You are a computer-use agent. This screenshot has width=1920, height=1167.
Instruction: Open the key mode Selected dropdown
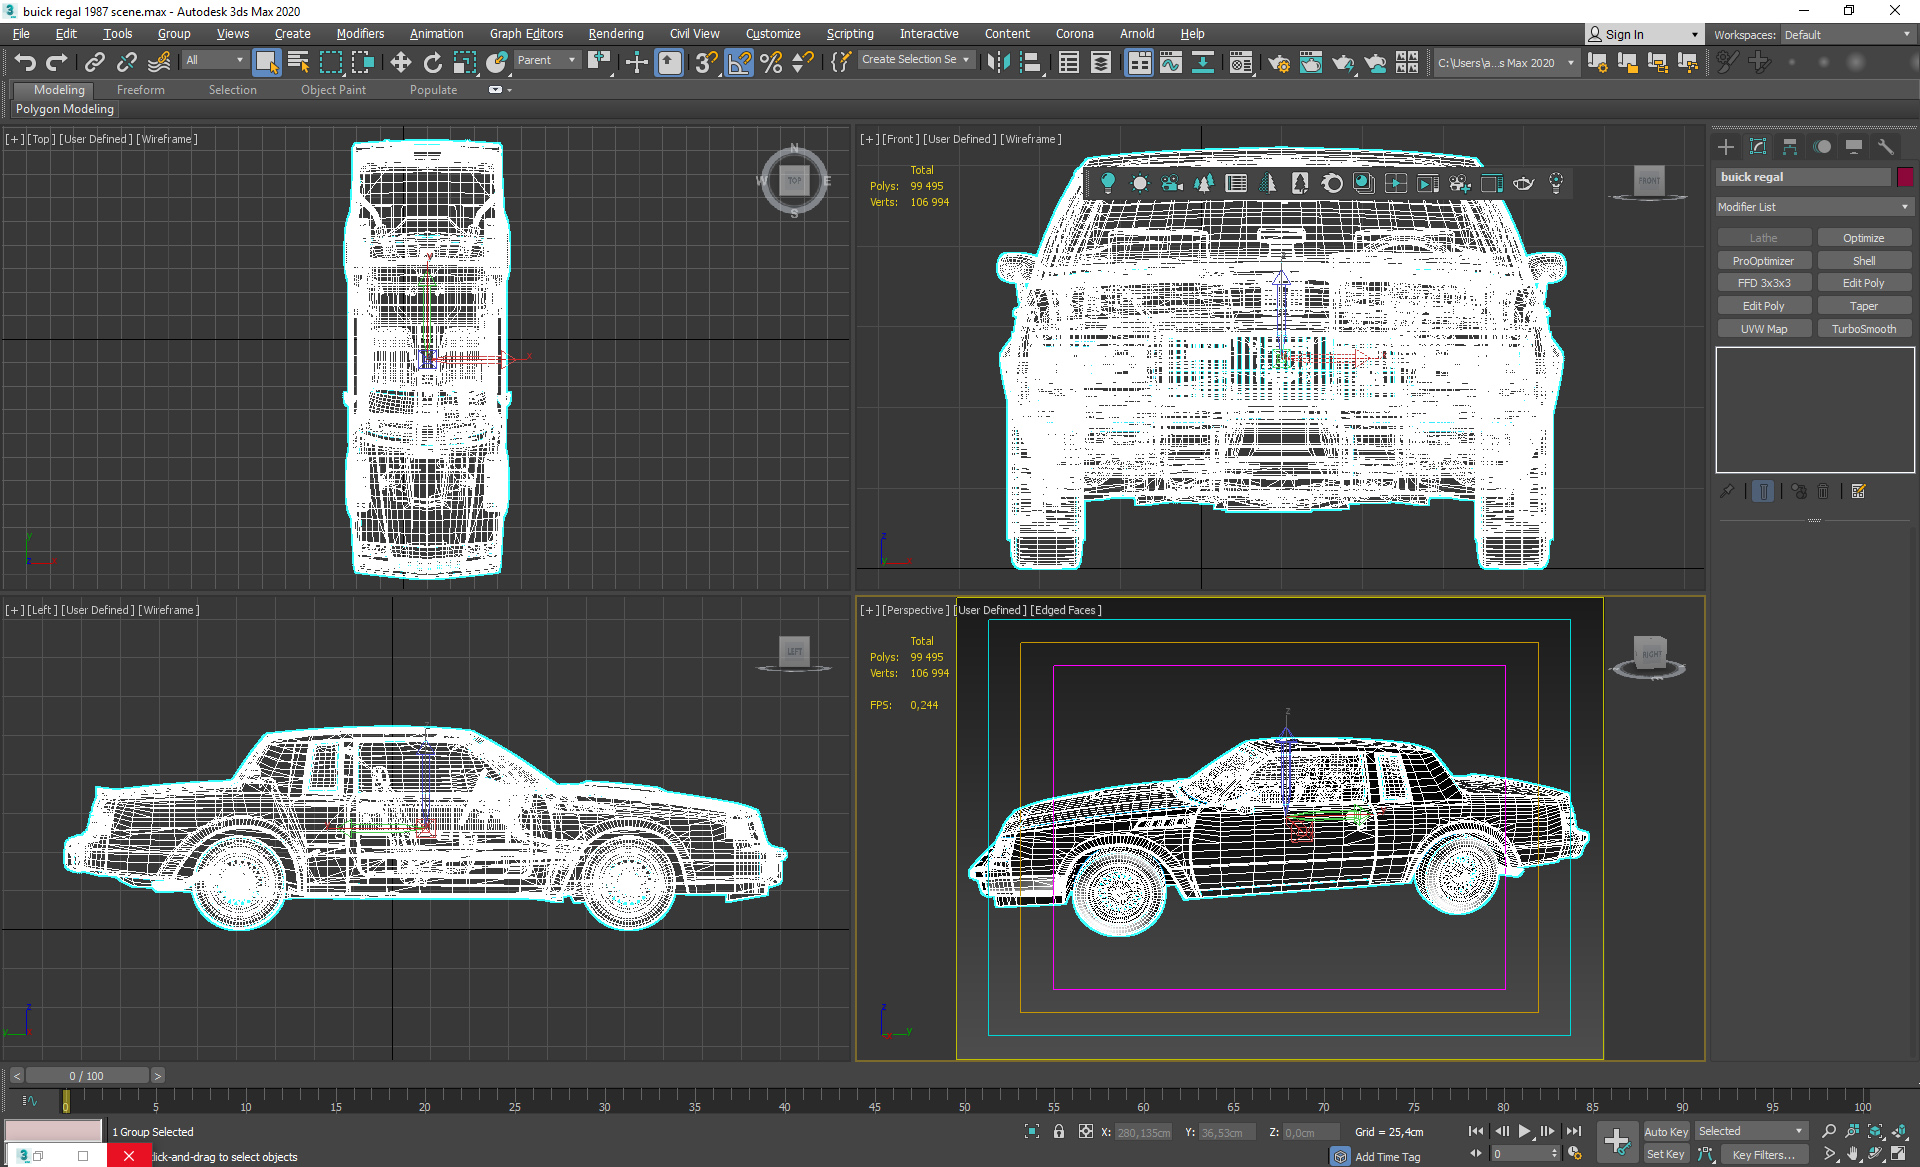(1750, 1131)
